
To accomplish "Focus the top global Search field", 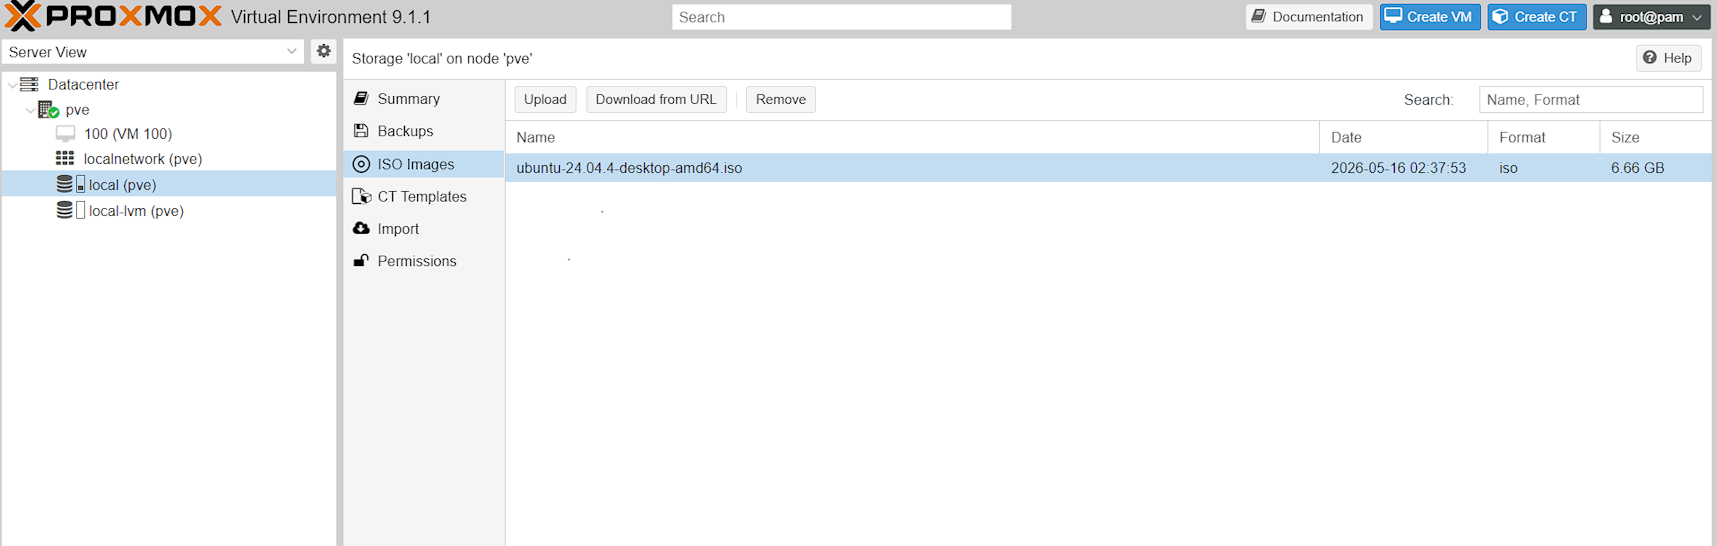I will [841, 17].
